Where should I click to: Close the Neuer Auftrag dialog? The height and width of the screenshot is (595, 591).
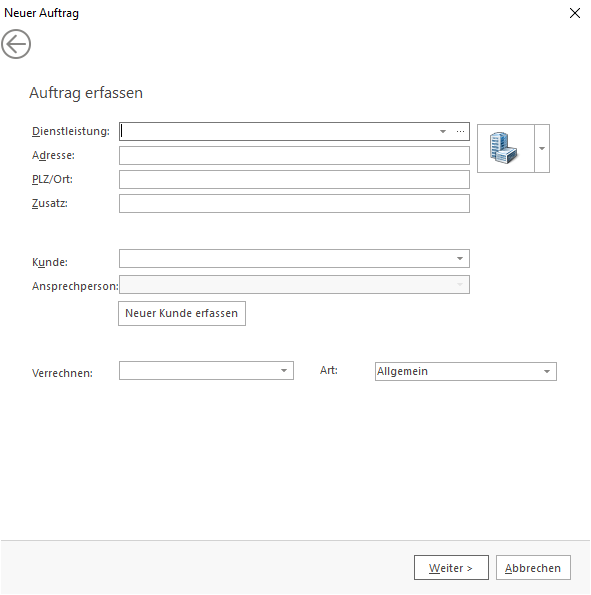coord(575,13)
